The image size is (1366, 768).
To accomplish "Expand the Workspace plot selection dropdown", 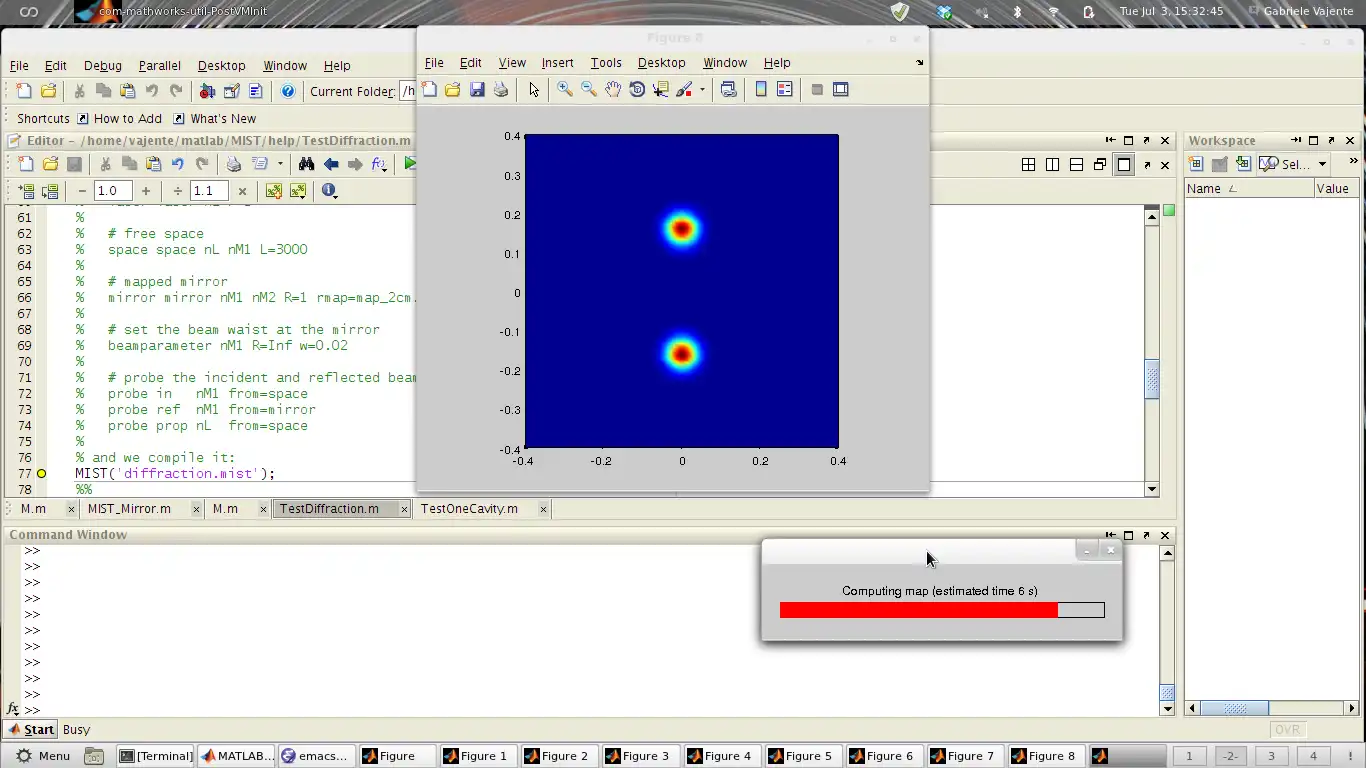I will [x=1322, y=164].
